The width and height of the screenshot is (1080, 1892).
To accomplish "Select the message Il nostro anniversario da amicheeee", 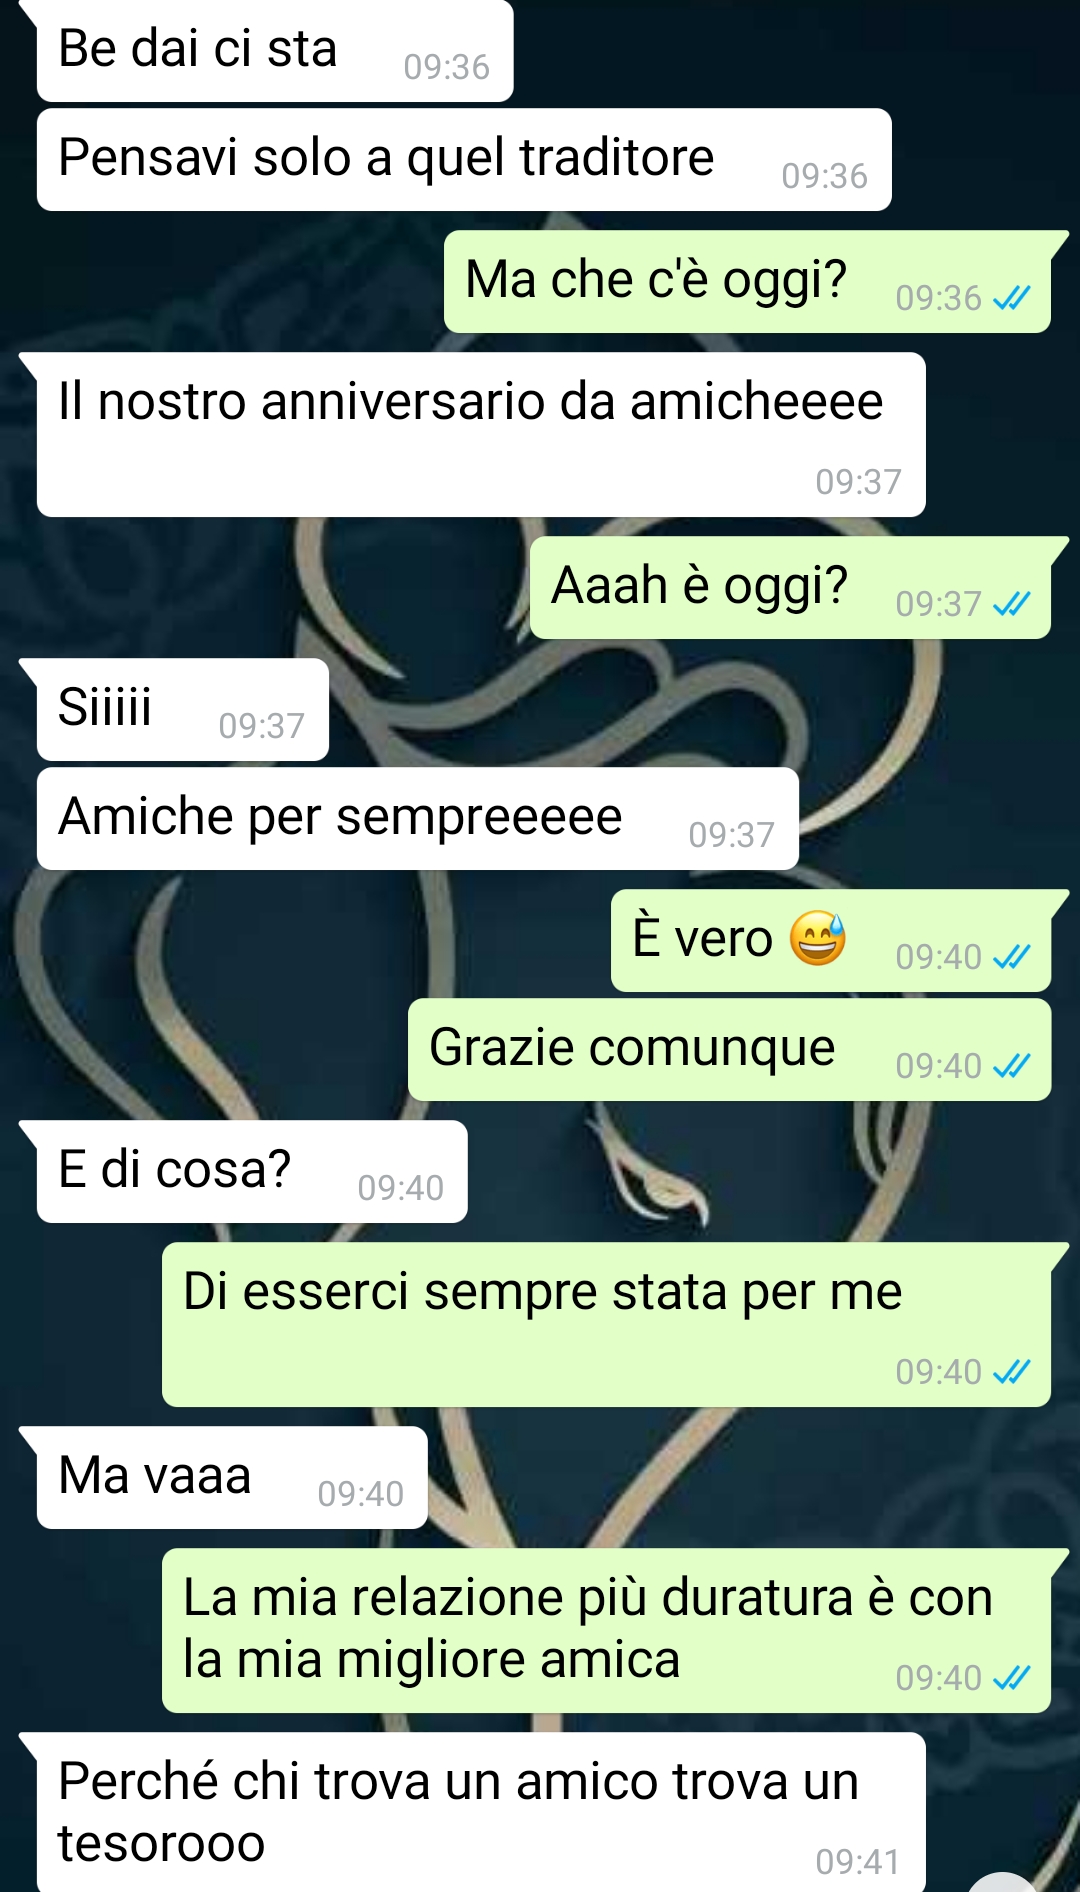I will click(x=481, y=435).
